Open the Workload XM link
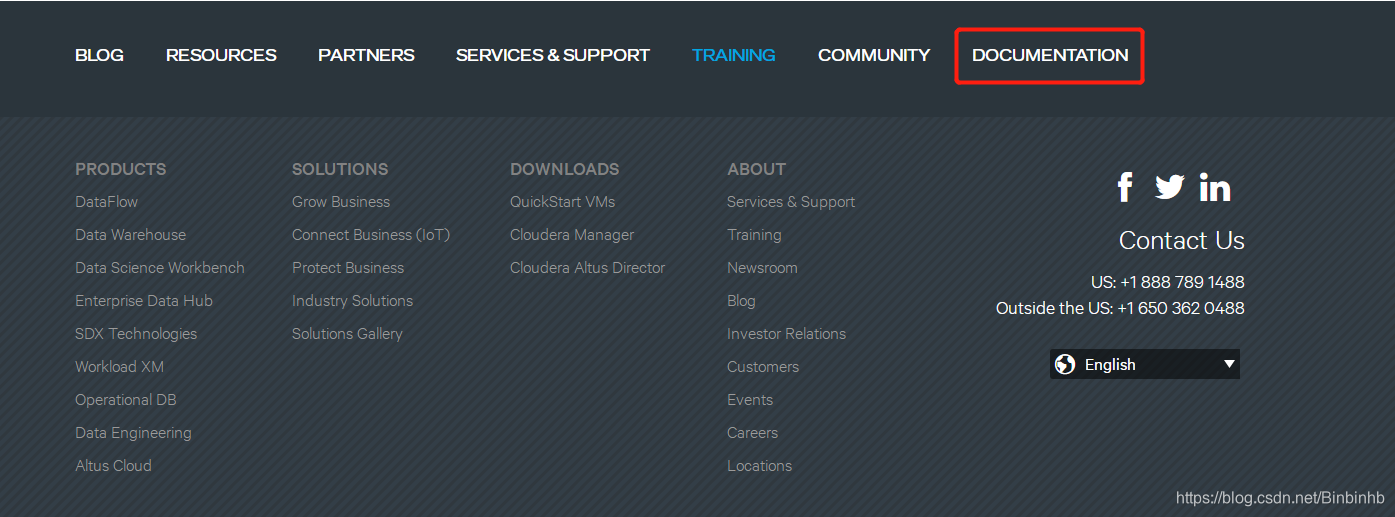The width and height of the screenshot is (1395, 517). coord(119,366)
